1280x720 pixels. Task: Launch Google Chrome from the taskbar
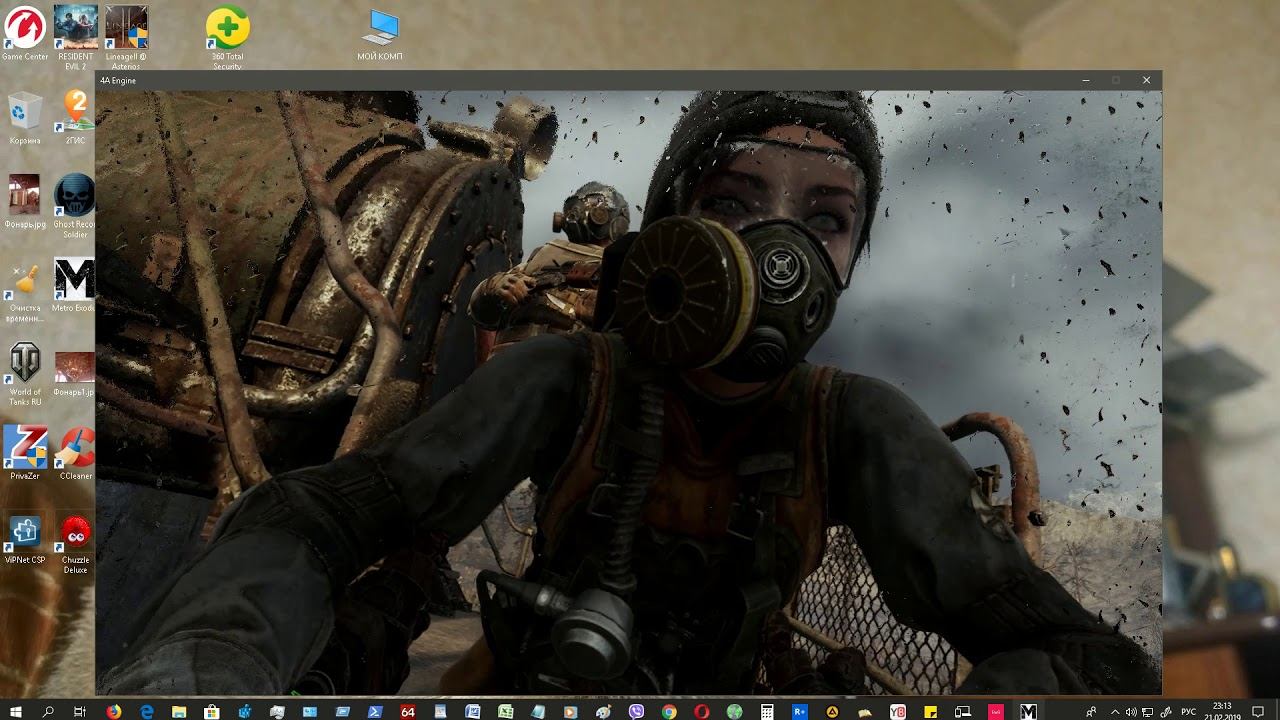pos(669,711)
